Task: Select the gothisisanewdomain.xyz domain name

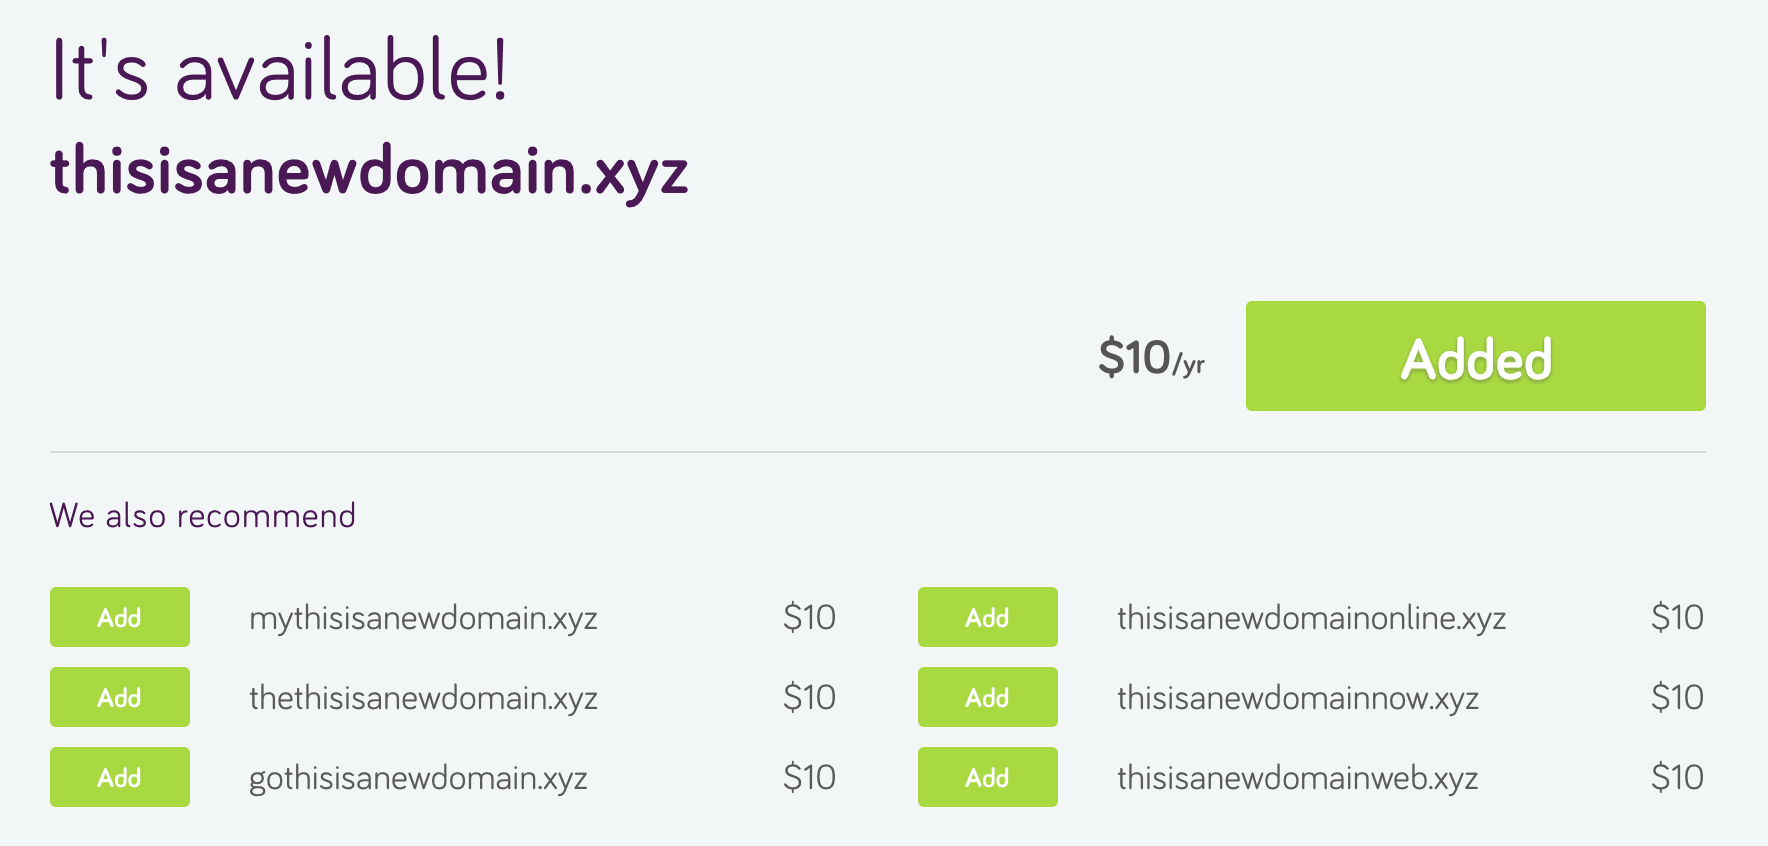Action: coord(417,777)
